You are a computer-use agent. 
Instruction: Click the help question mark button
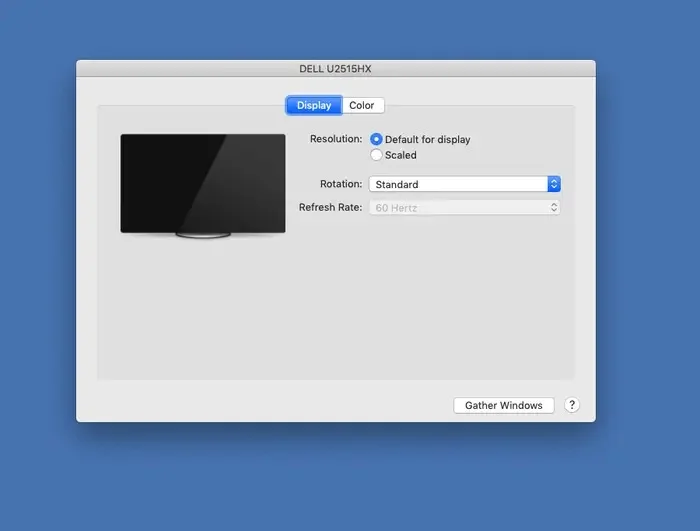tap(572, 405)
